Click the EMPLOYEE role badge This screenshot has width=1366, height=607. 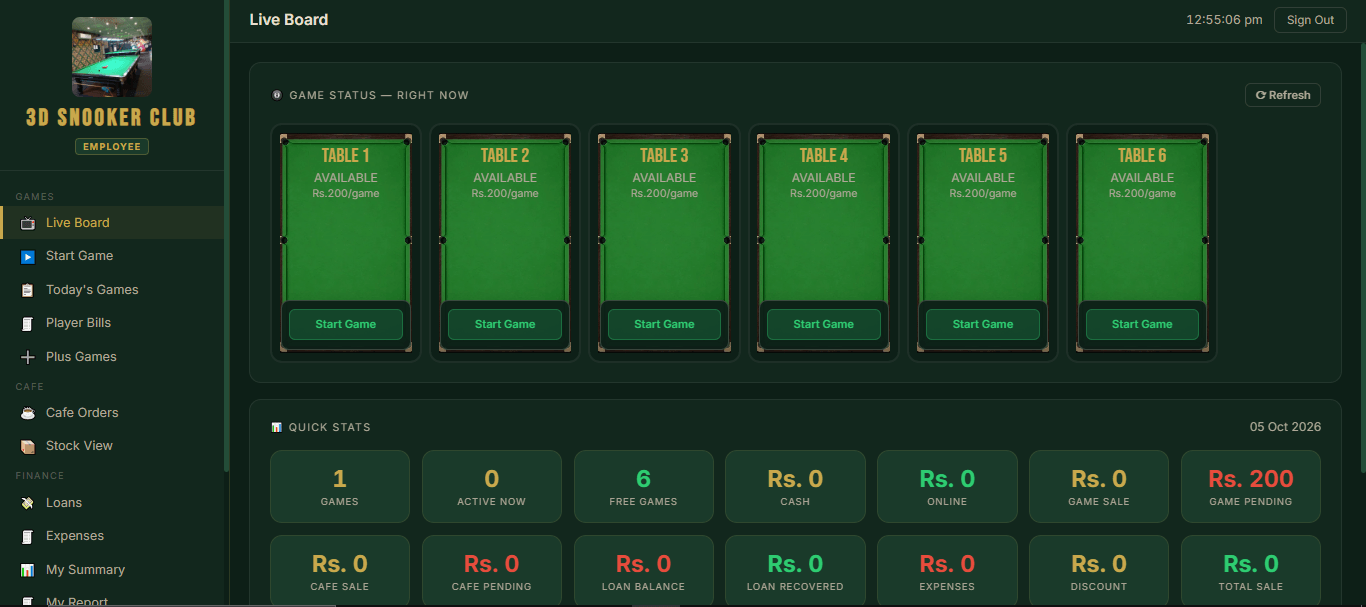(x=112, y=147)
